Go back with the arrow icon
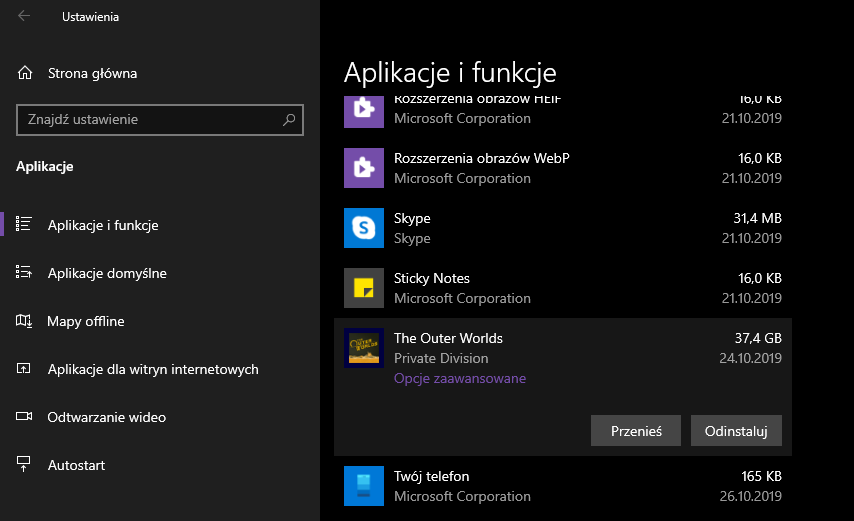 coord(24,16)
